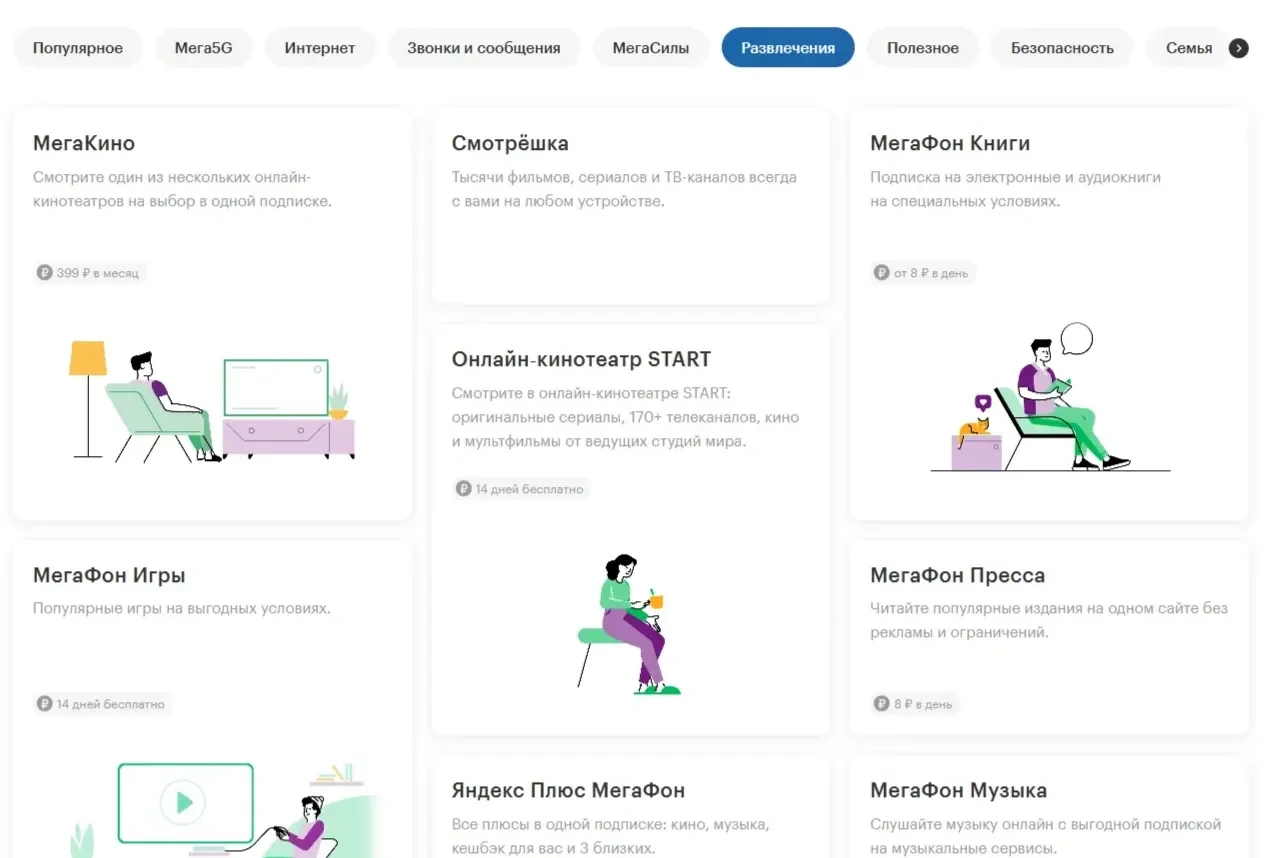The height and width of the screenshot is (858, 1275).
Task: Open the Онлайн-кинотеатр START title
Action: coord(581,359)
